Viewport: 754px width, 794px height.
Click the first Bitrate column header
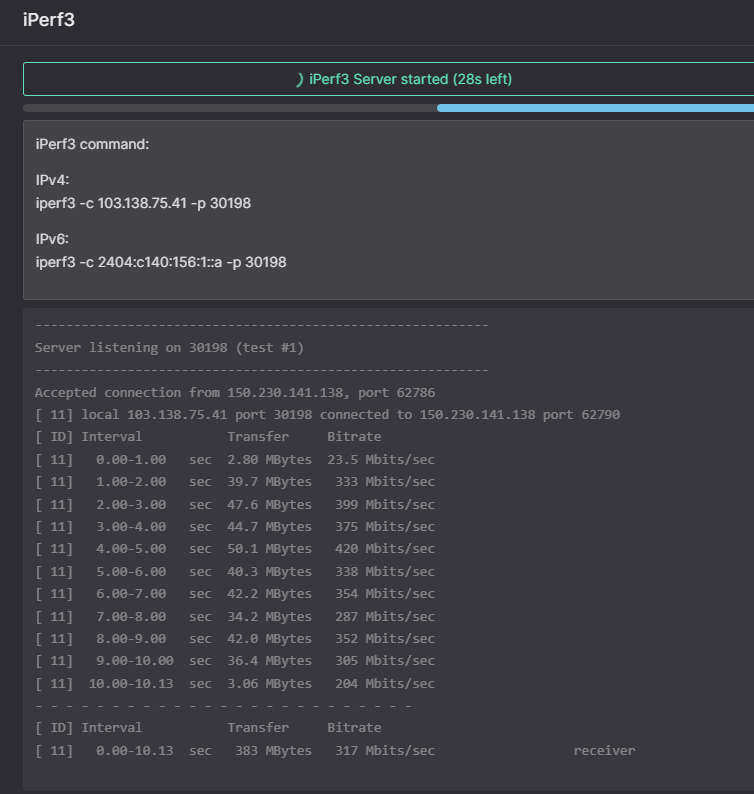[x=354, y=437]
